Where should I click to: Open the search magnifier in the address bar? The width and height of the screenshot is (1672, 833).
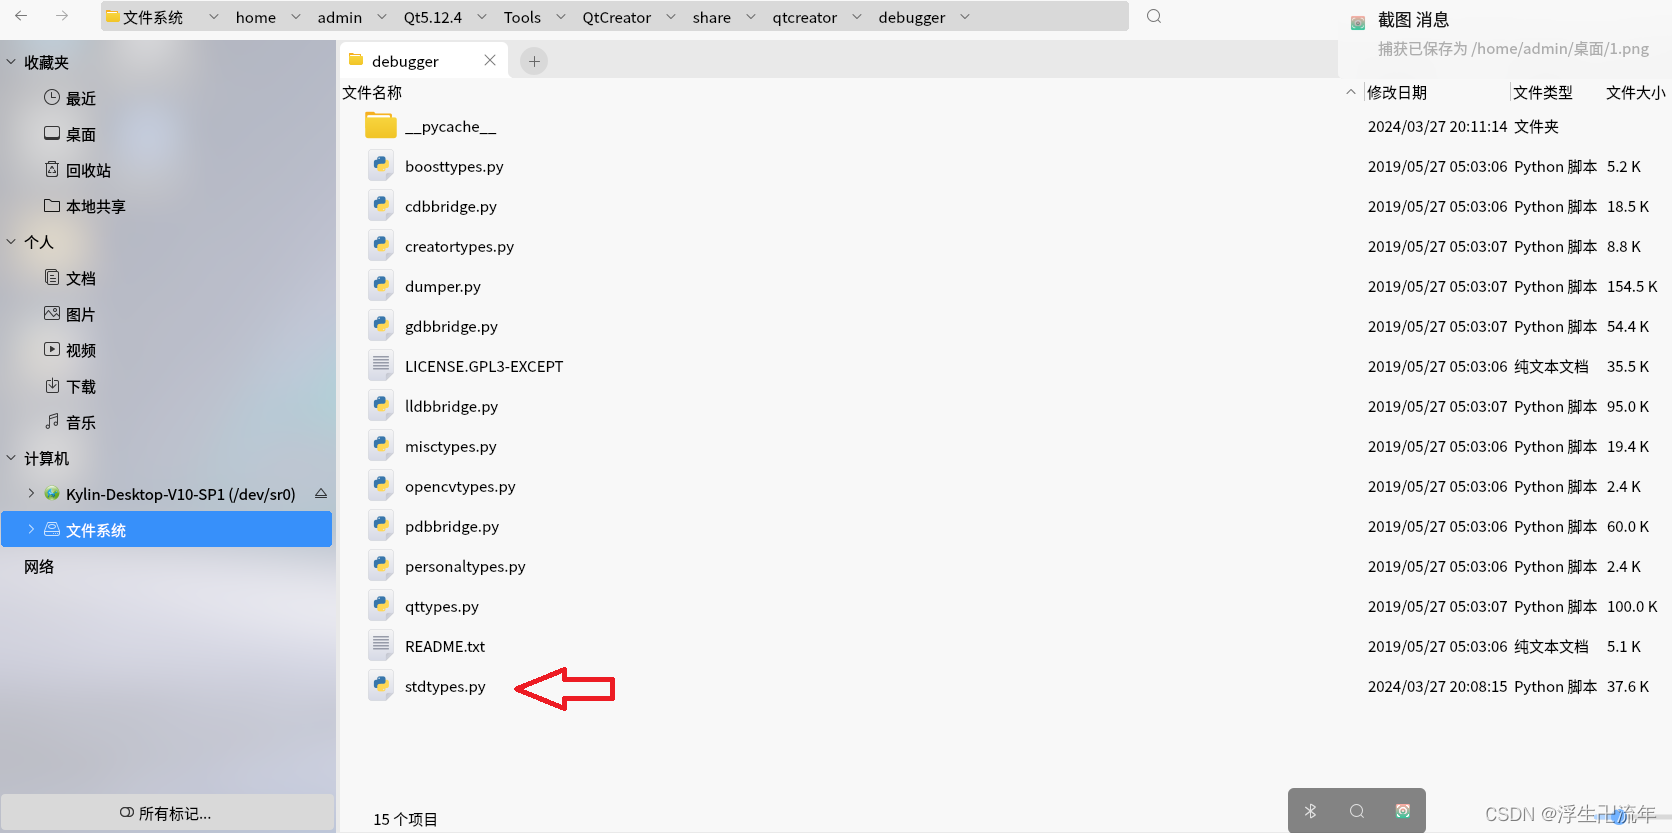[x=1154, y=16]
